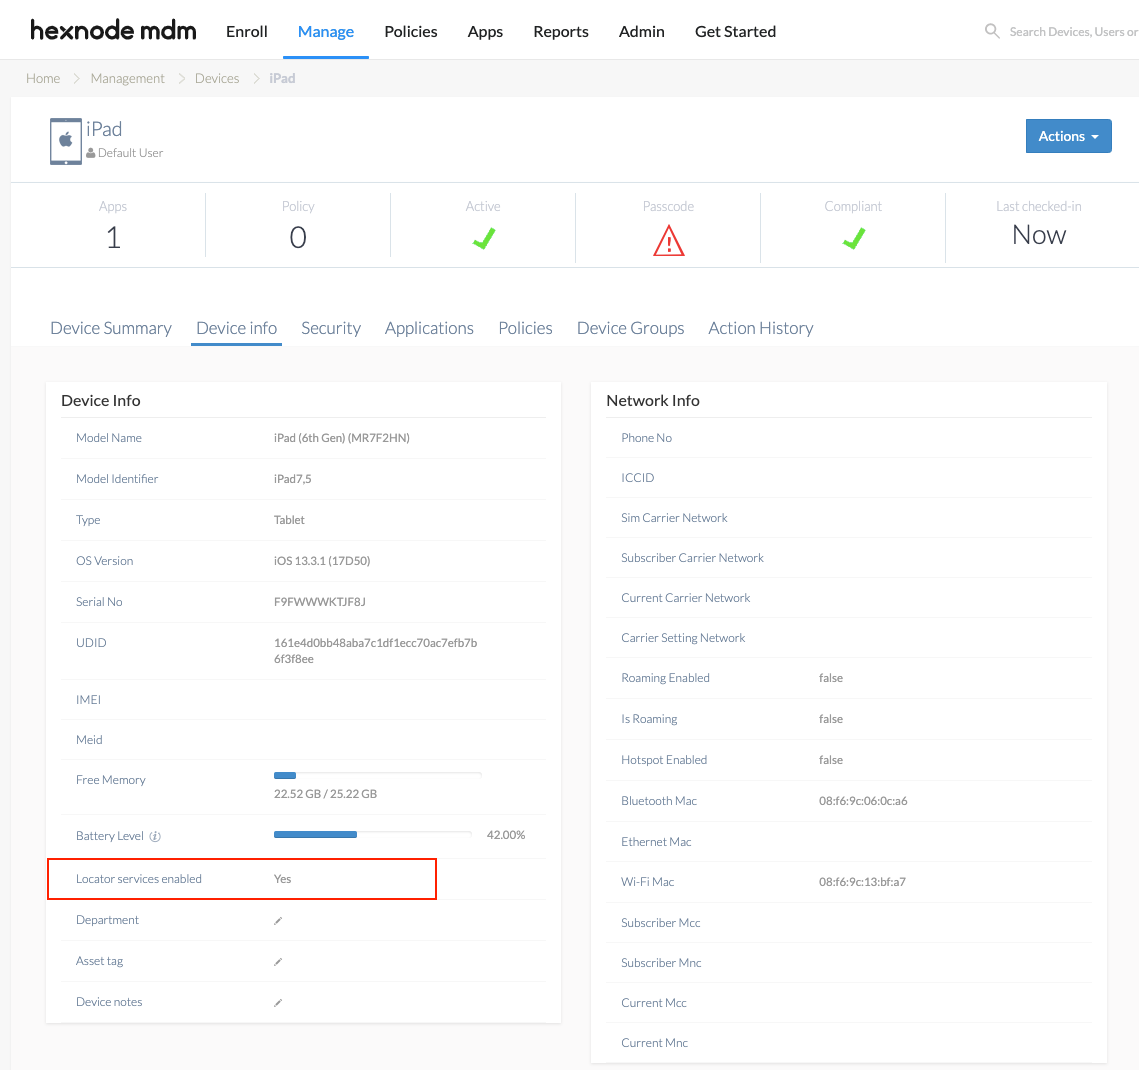Click the iPad device Apple icon
This screenshot has width=1139, height=1070.
point(65,141)
